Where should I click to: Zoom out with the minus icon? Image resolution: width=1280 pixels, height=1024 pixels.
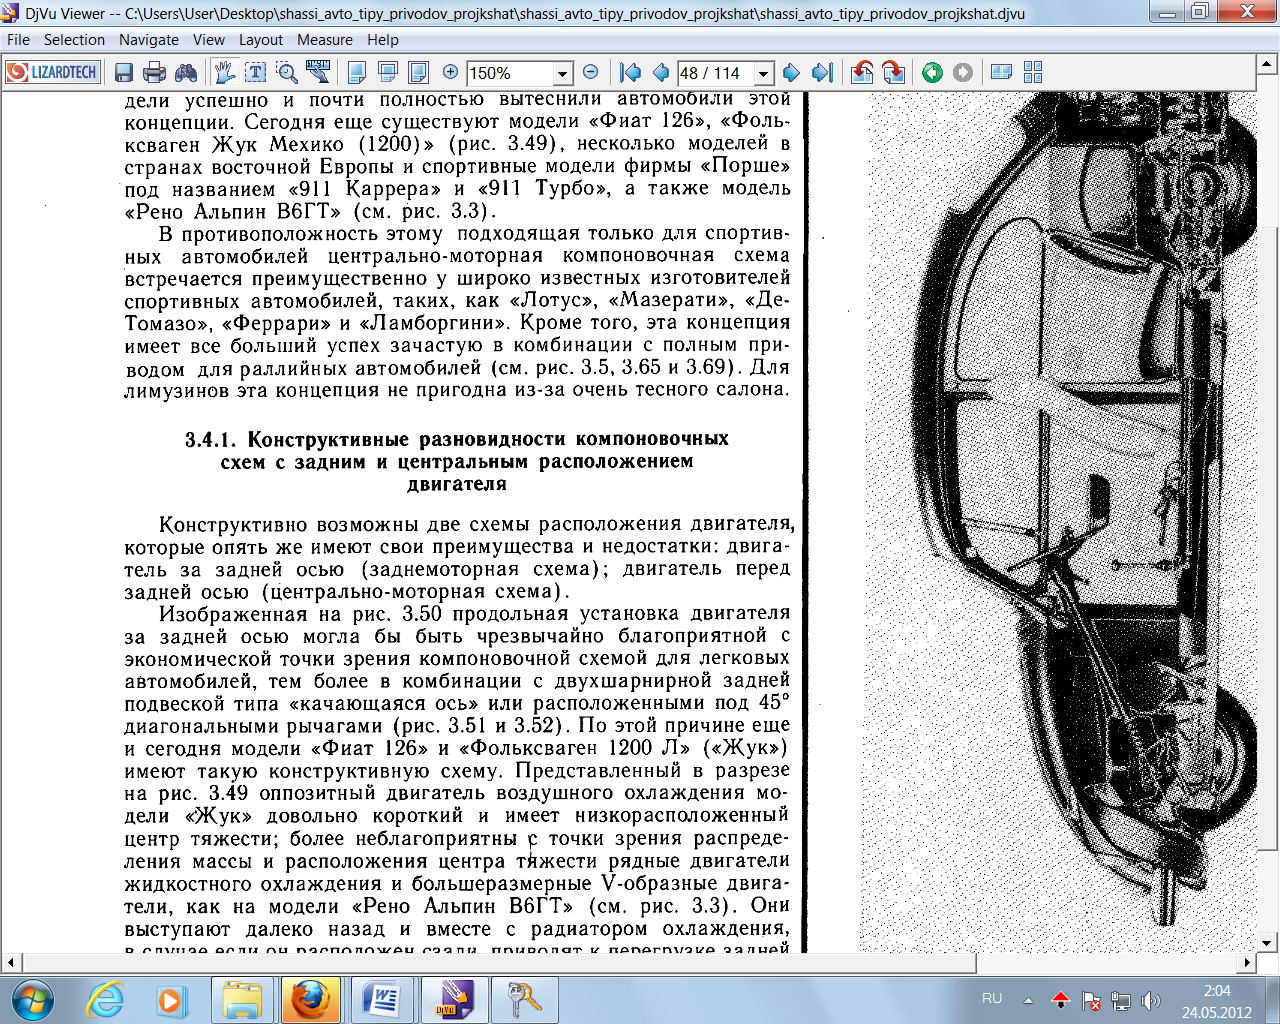[x=590, y=72]
